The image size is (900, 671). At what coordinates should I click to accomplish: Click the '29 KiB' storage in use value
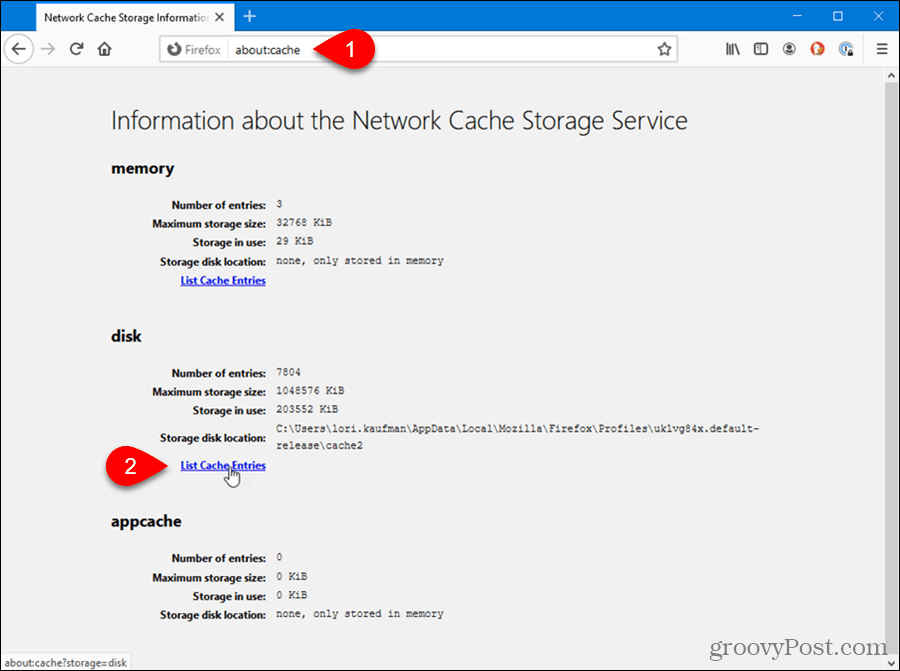(294, 241)
